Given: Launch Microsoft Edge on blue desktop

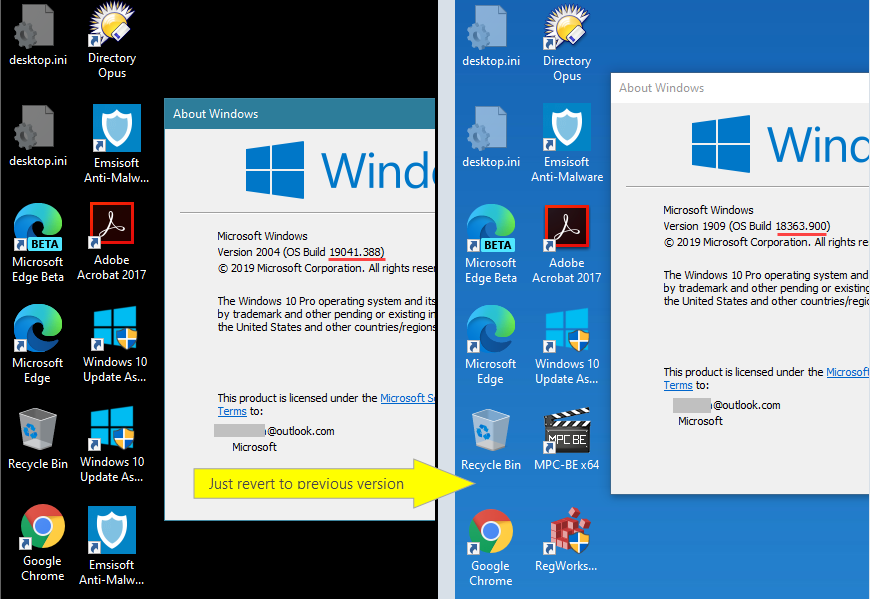Looking at the screenshot, I should click(x=490, y=345).
